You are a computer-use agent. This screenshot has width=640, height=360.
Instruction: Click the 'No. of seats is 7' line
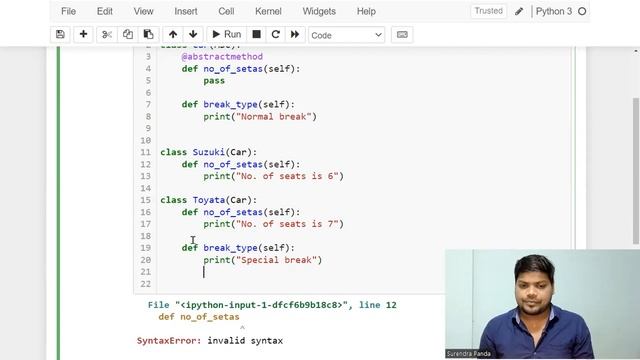(x=273, y=224)
